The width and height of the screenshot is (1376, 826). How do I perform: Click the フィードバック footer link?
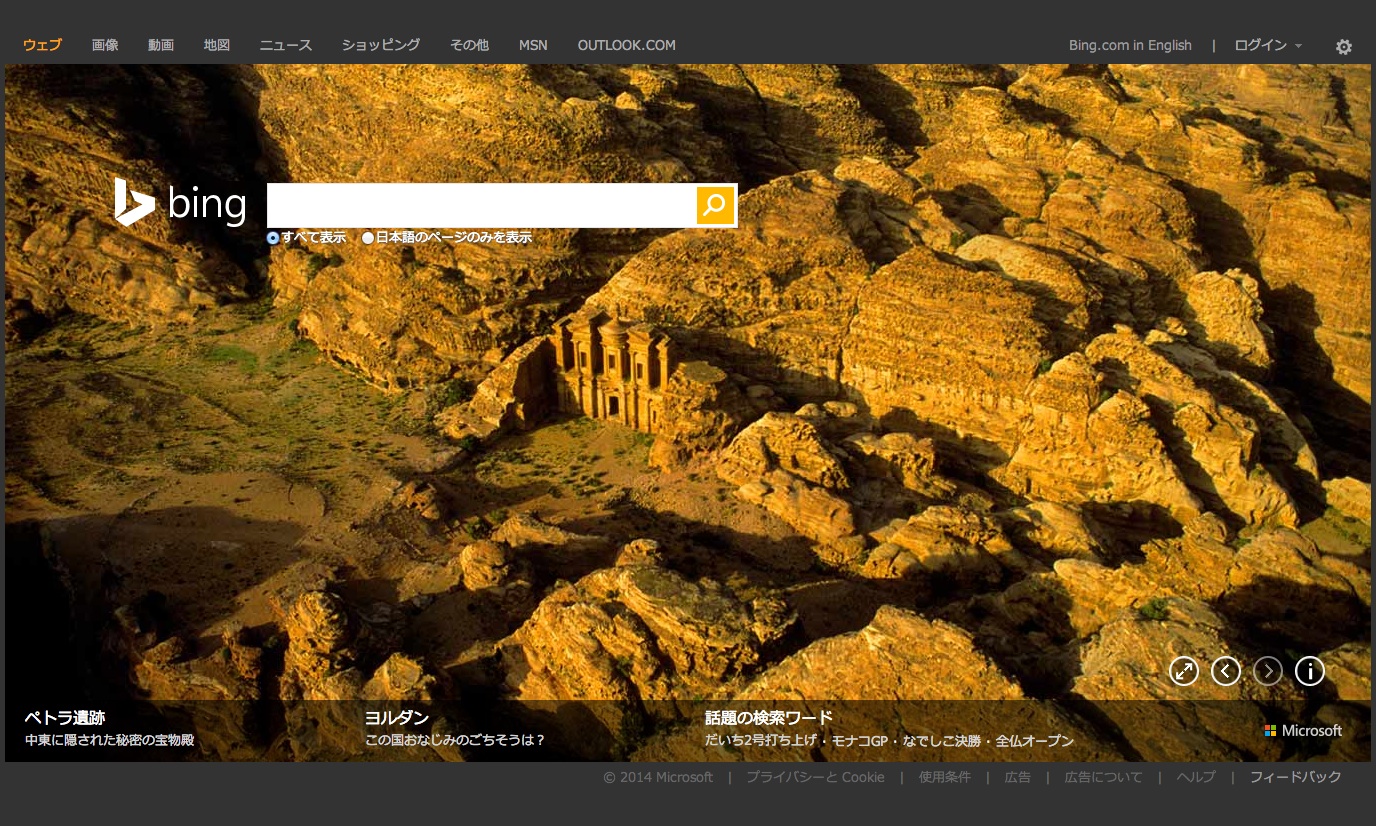pos(1295,777)
